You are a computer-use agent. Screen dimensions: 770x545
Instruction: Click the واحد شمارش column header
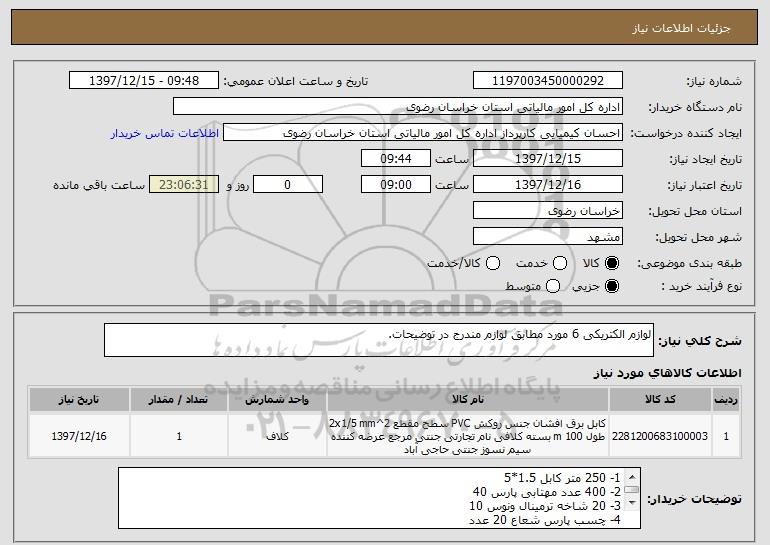pyautogui.click(x=277, y=400)
